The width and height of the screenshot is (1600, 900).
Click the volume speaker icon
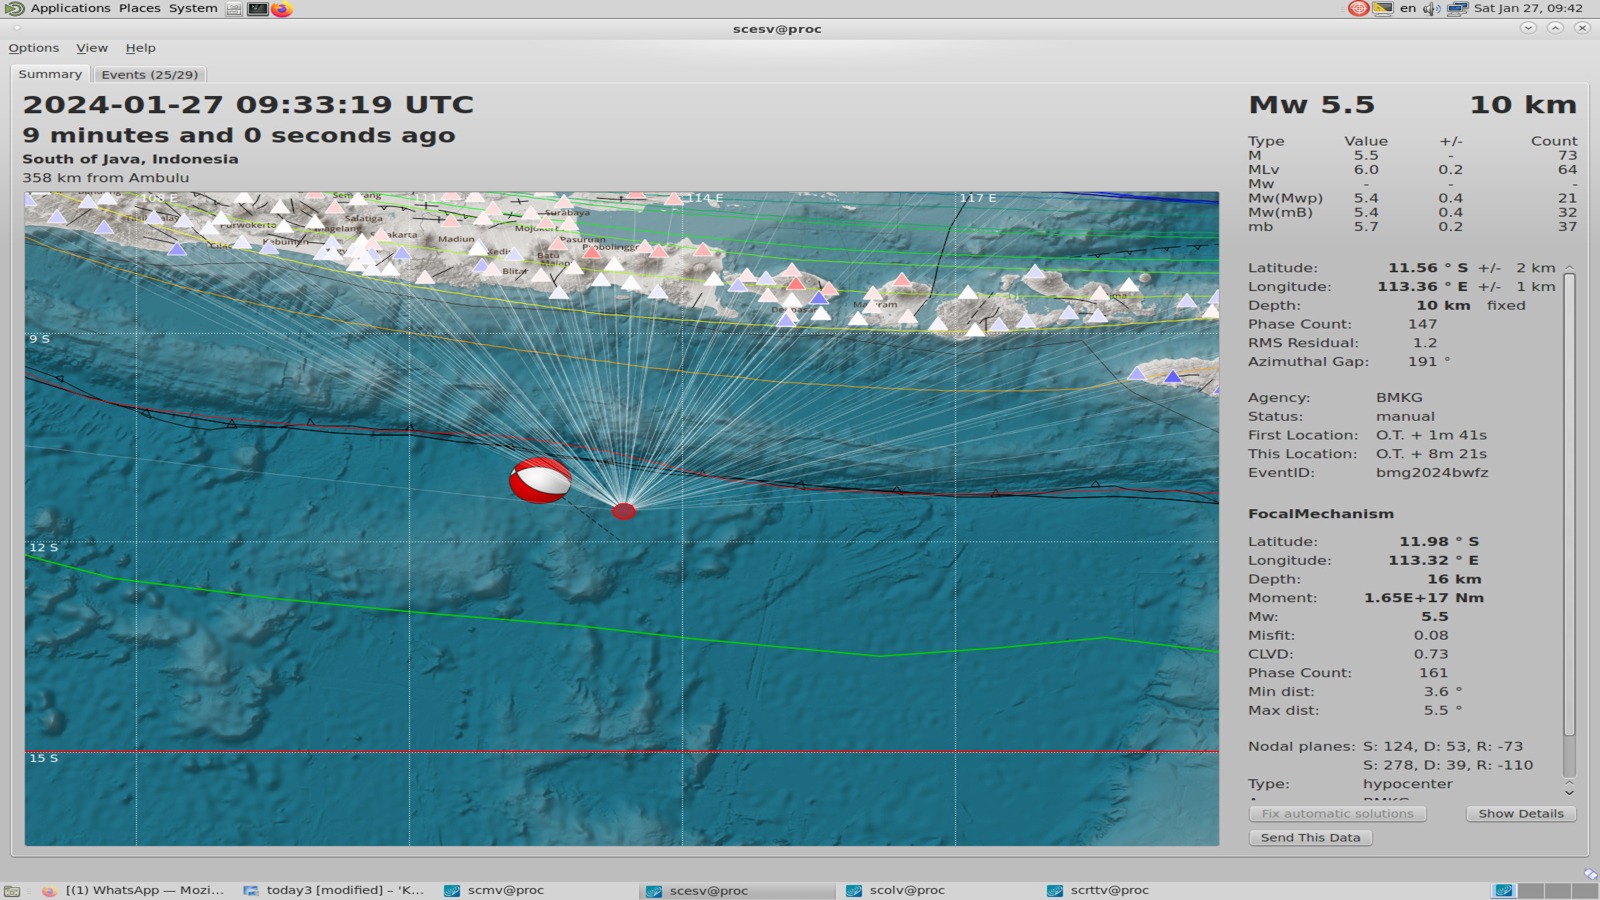click(x=1431, y=9)
